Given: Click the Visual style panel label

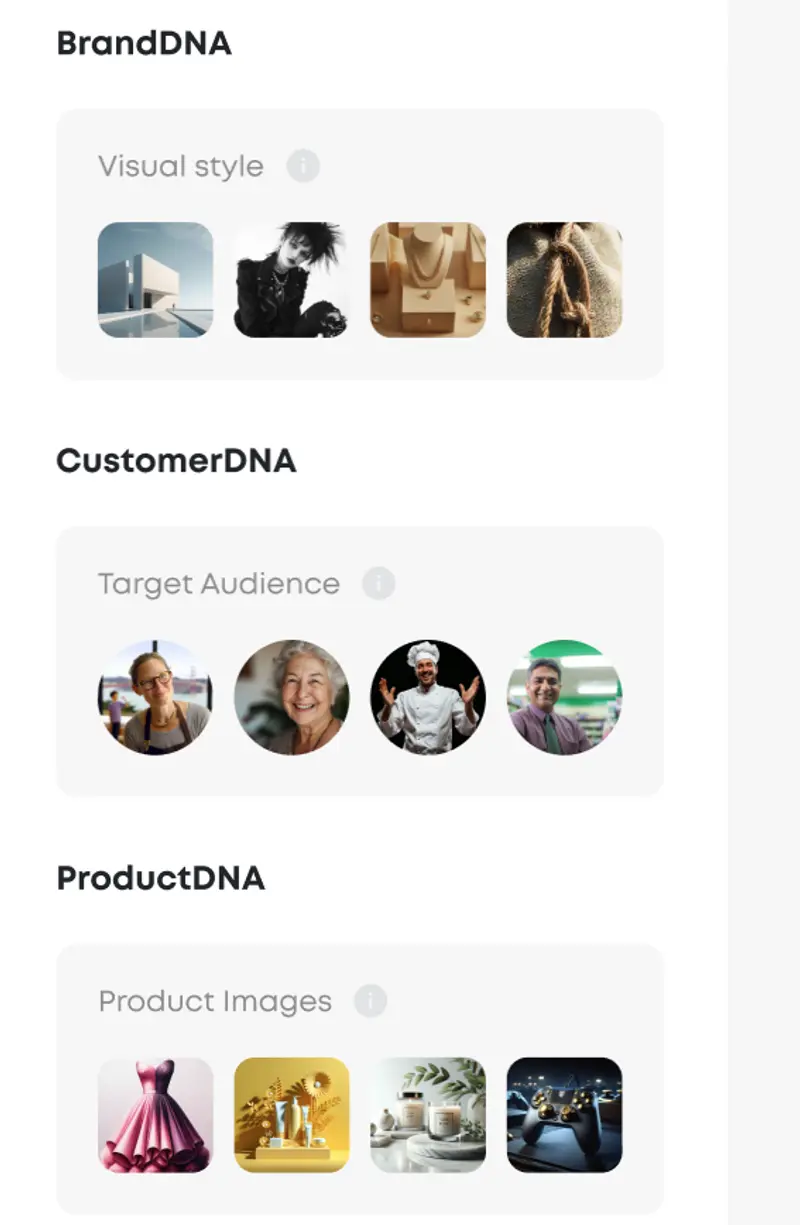Looking at the screenshot, I should 181,165.
